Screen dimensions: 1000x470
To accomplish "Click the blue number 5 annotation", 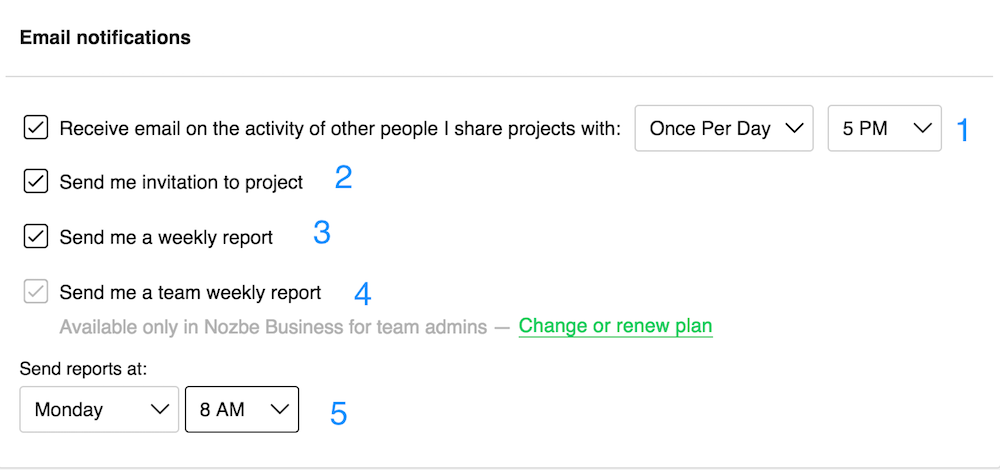I will [339, 413].
